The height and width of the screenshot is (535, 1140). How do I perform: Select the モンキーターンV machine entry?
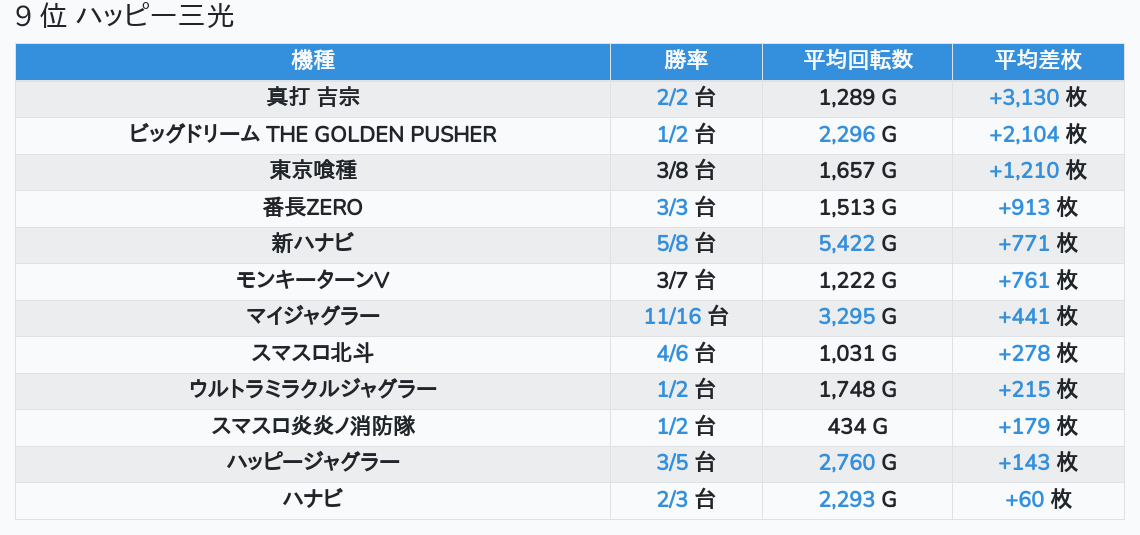click(313, 281)
